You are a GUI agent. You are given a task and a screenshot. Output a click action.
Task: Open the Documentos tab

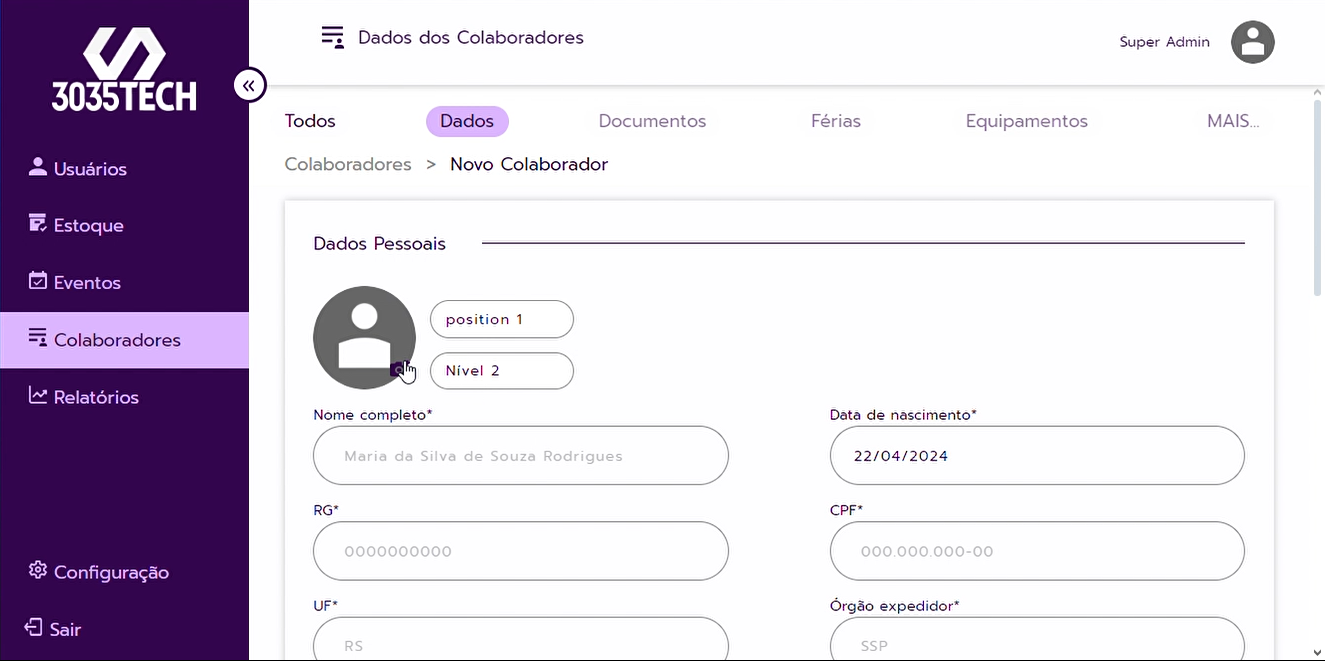(x=652, y=121)
